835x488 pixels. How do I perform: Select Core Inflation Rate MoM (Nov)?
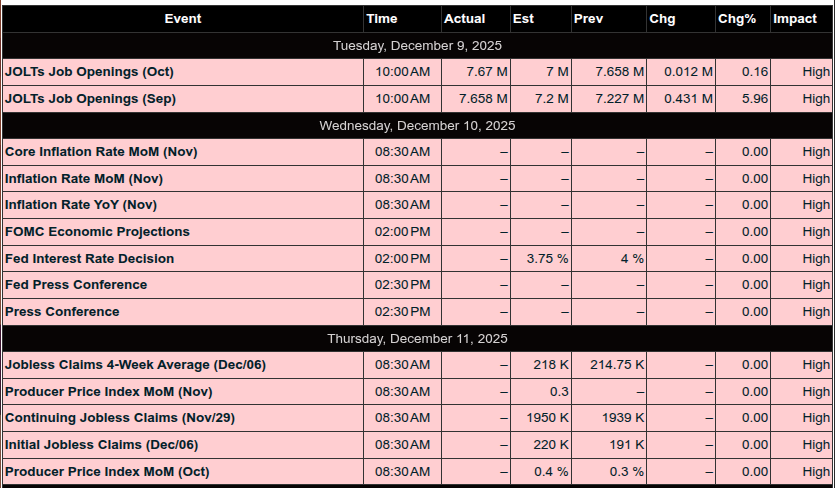tap(101, 152)
